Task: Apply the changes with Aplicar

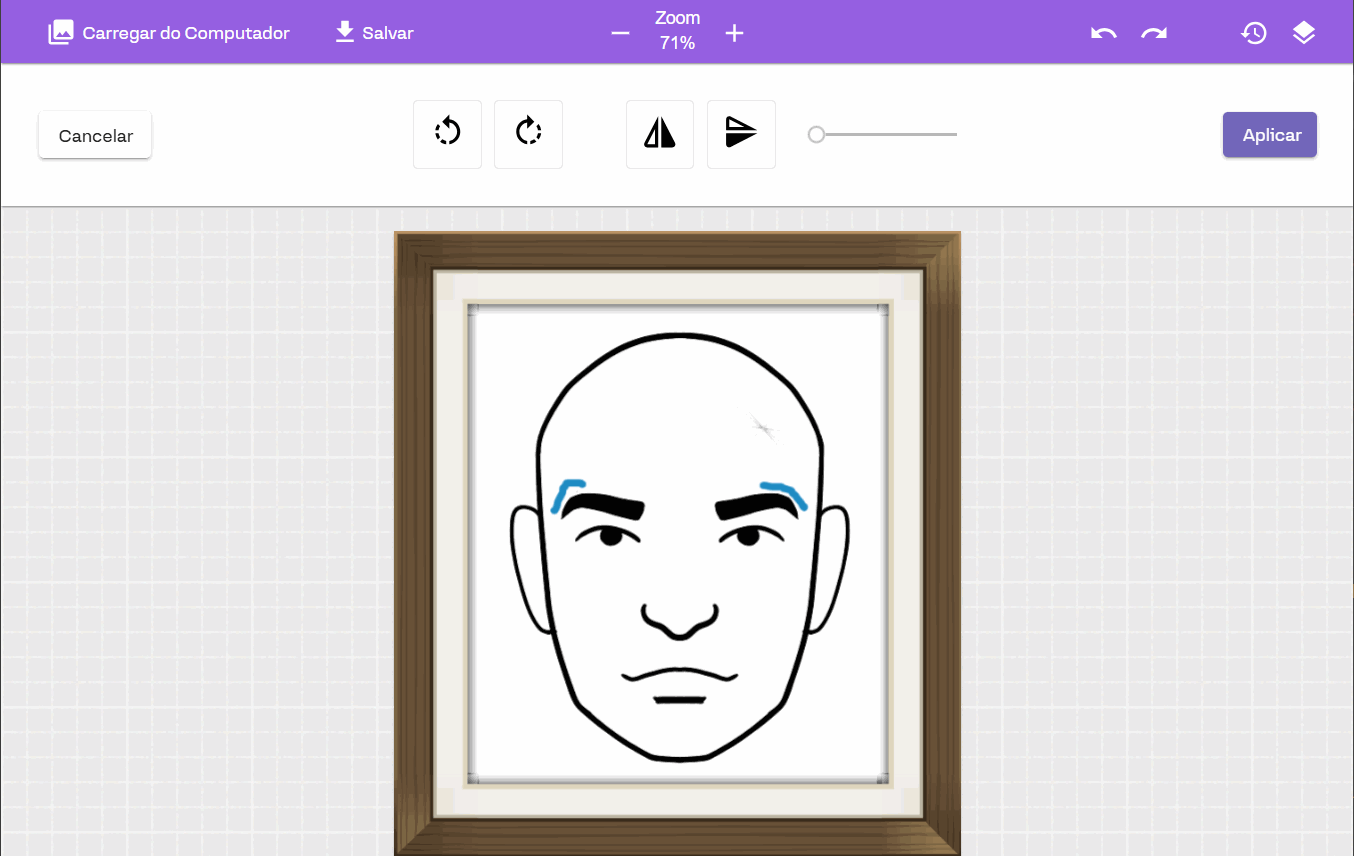Action: pyautogui.click(x=1269, y=135)
